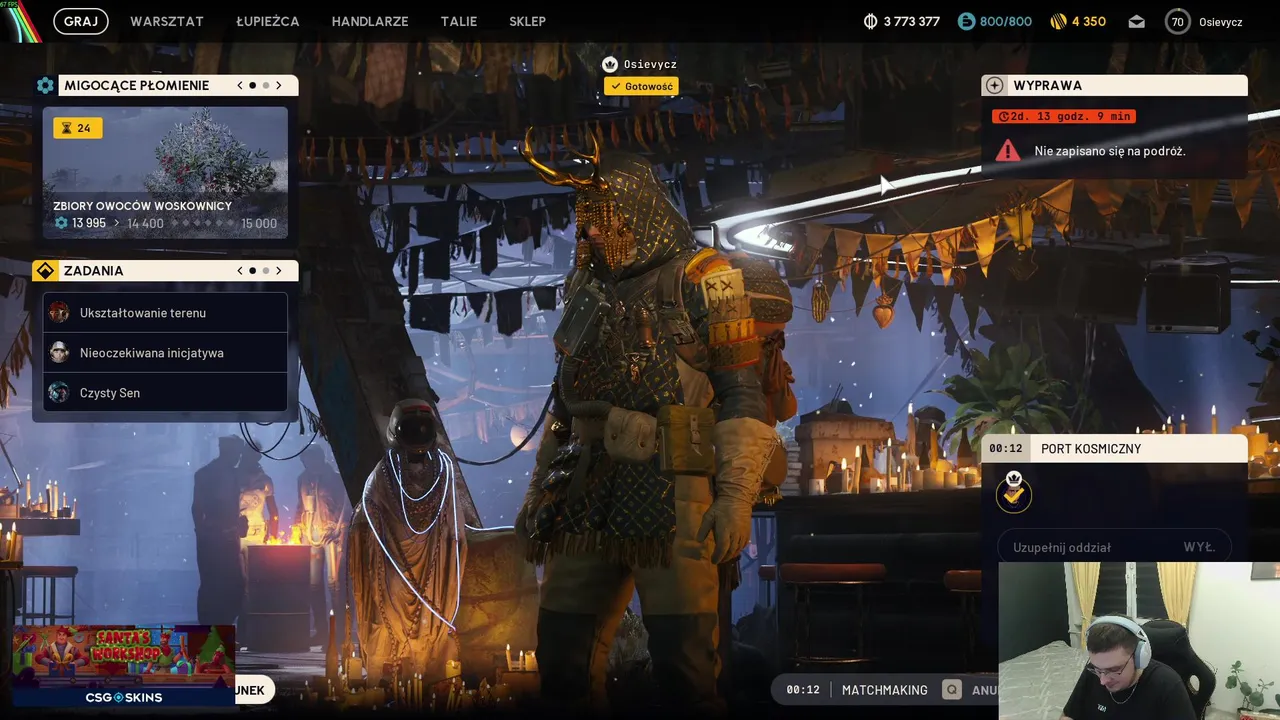Click the crown leader icon above the character
The image size is (1280, 720).
click(x=610, y=64)
